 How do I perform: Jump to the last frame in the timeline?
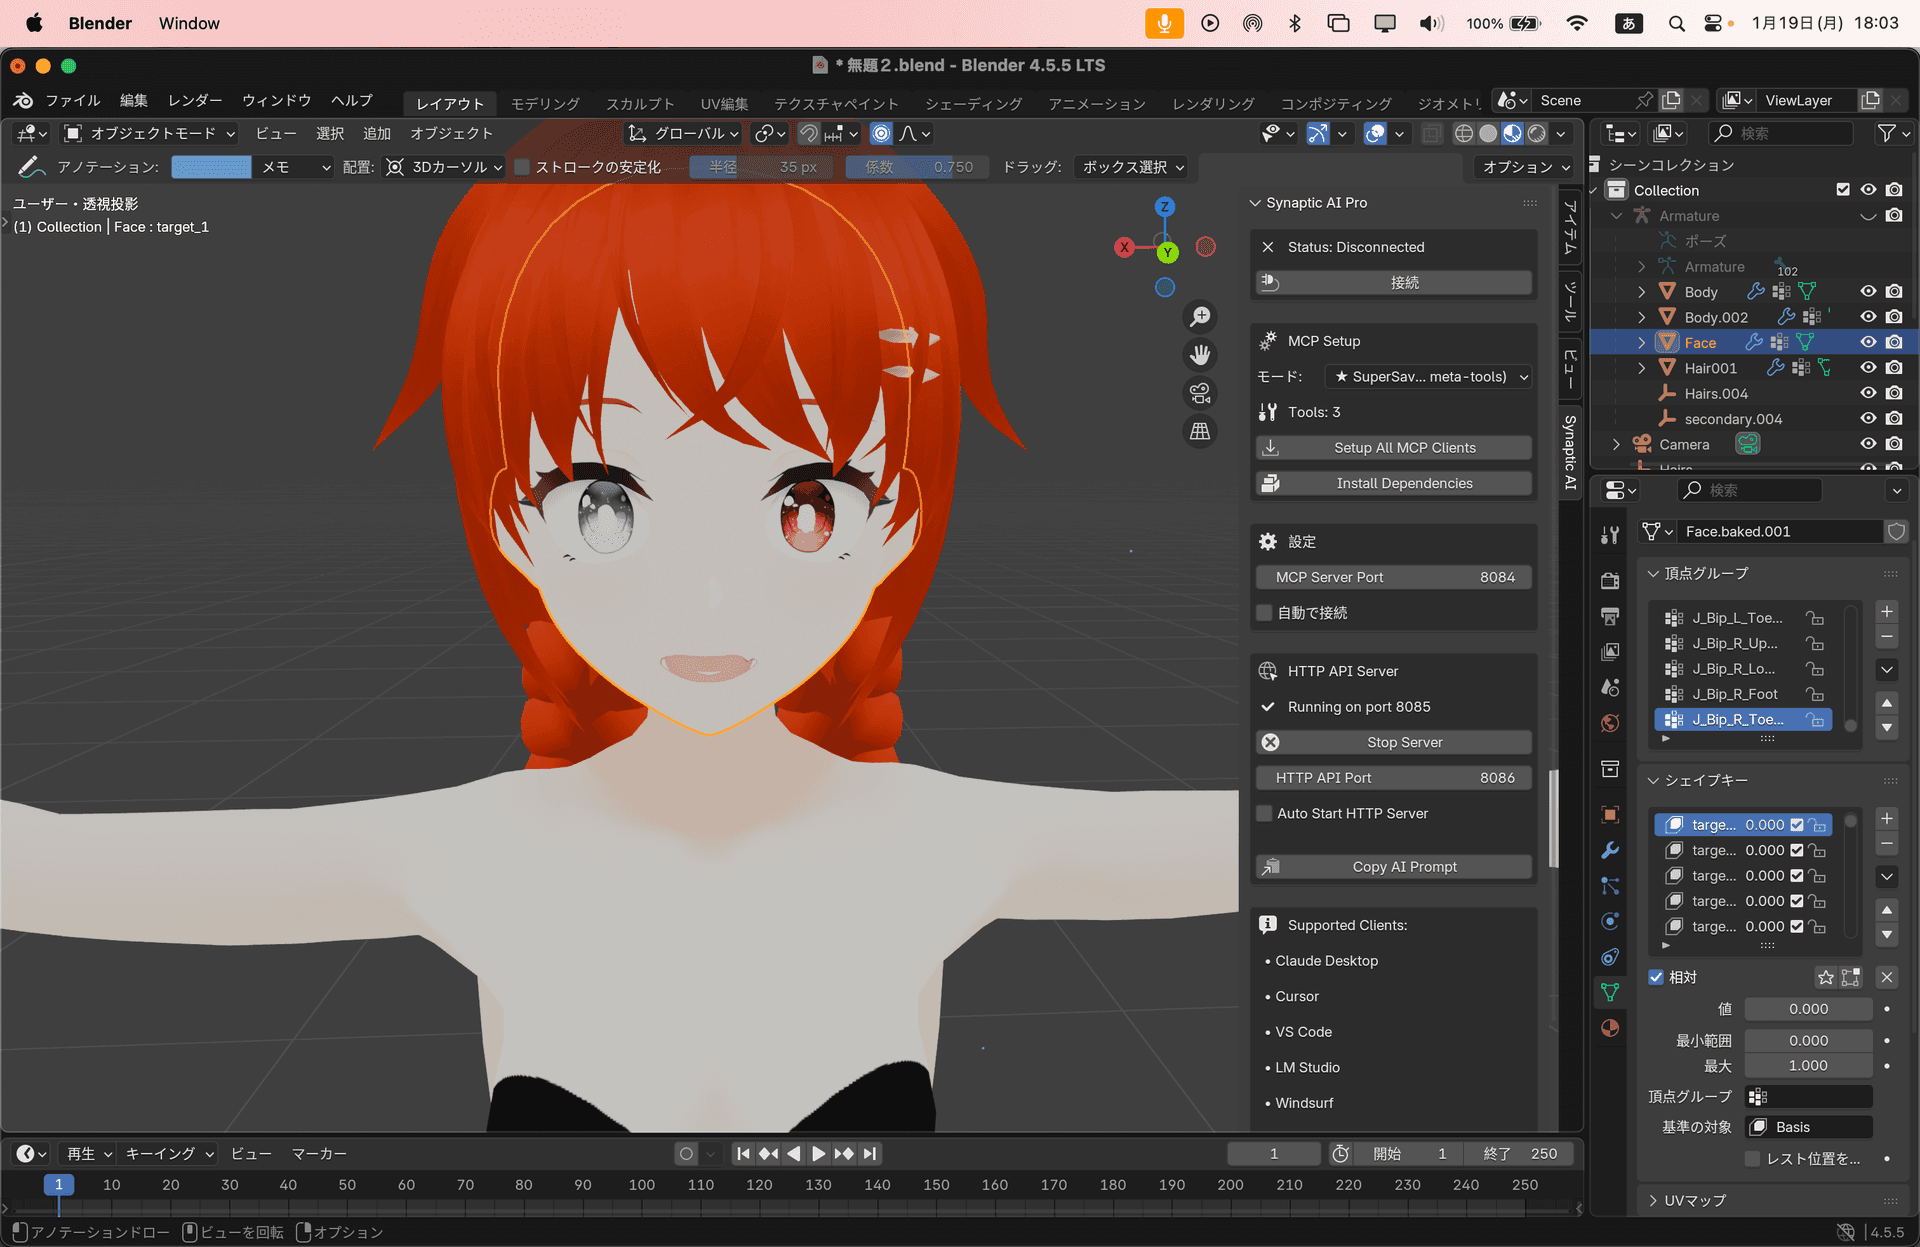point(870,1153)
